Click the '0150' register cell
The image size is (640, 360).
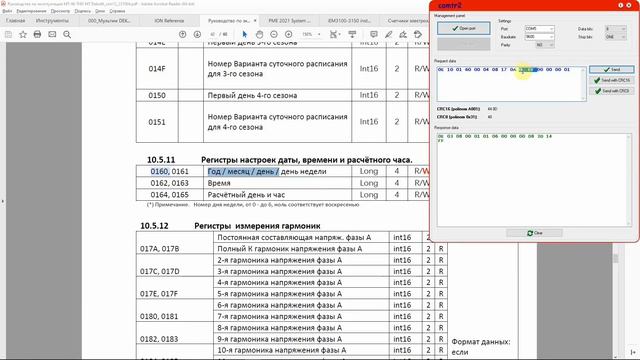click(157, 95)
